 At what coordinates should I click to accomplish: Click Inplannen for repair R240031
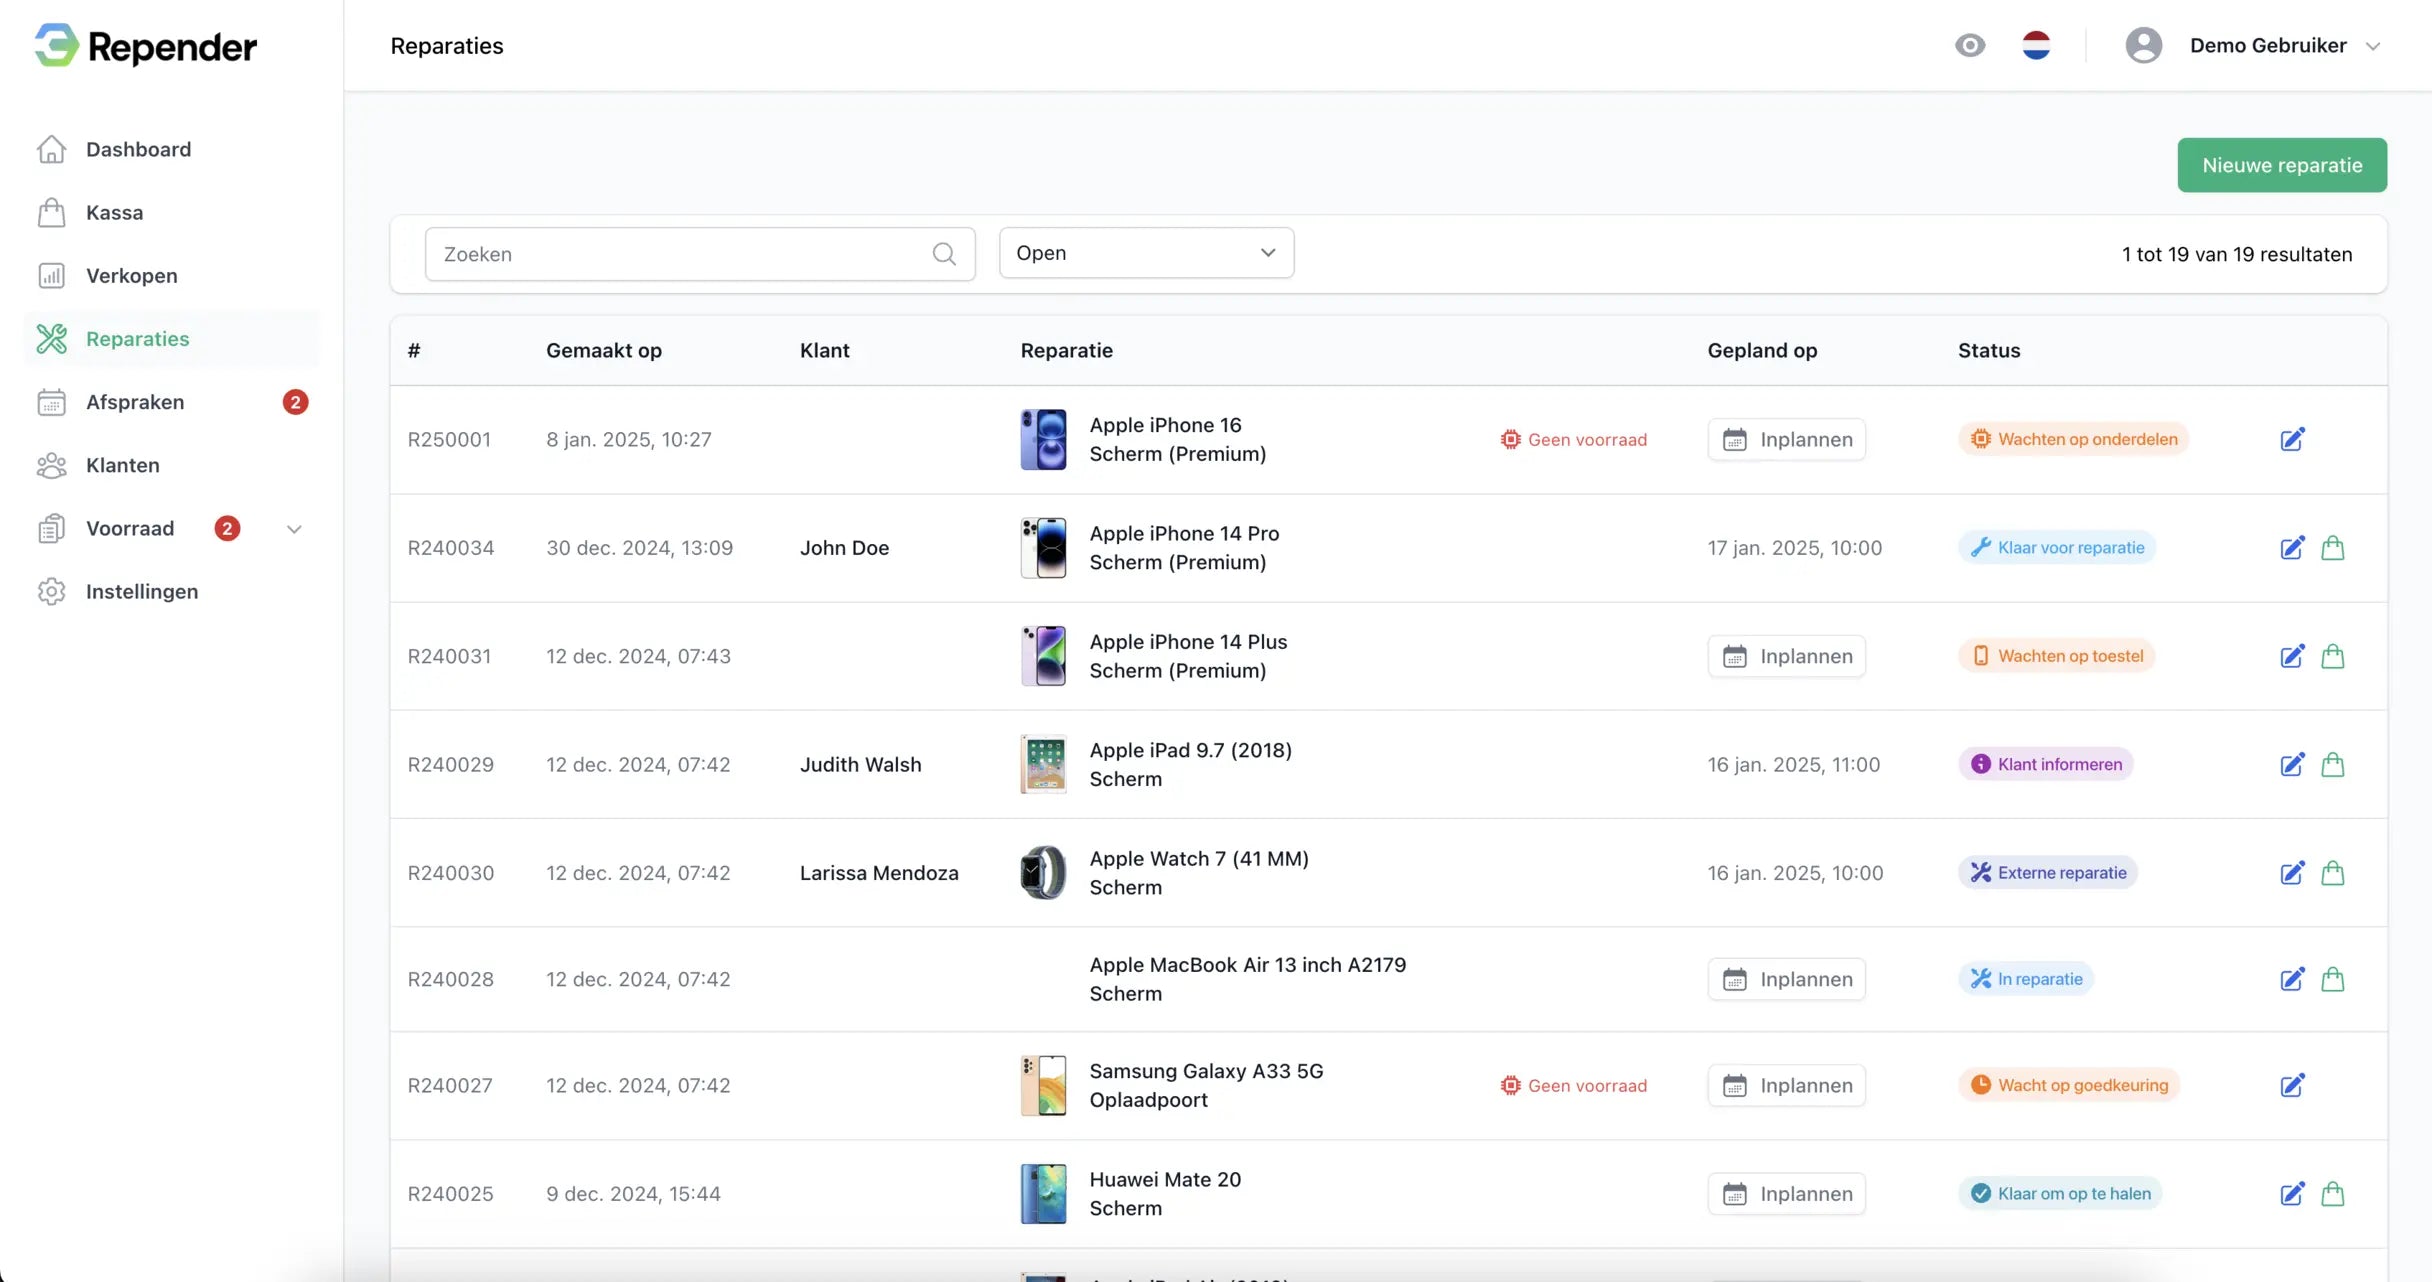coord(1786,657)
